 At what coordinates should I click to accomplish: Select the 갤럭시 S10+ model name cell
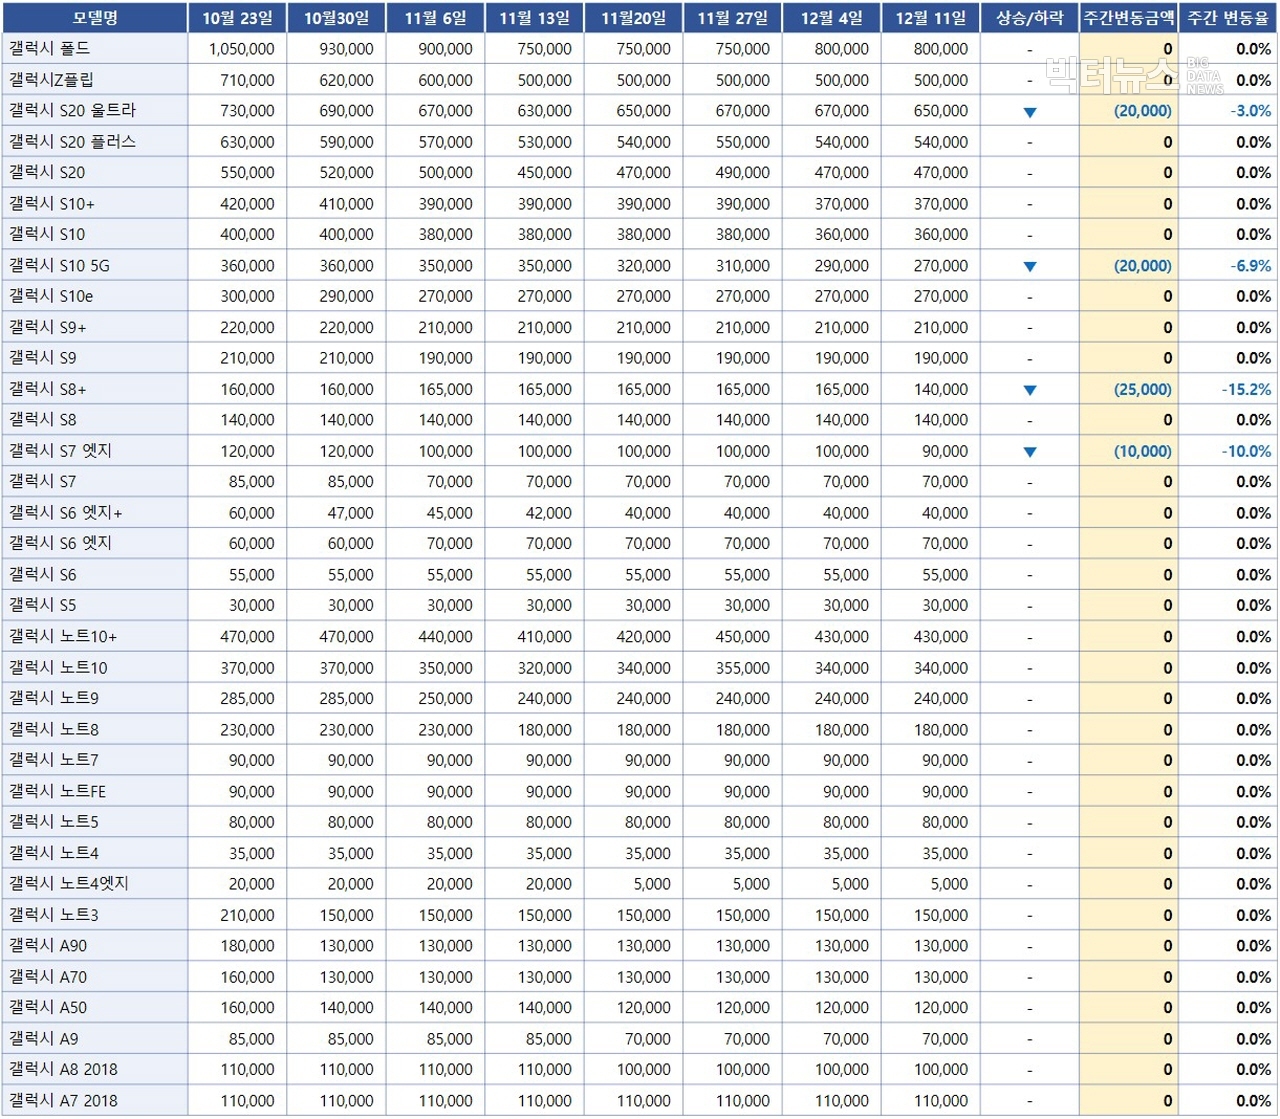coord(94,204)
